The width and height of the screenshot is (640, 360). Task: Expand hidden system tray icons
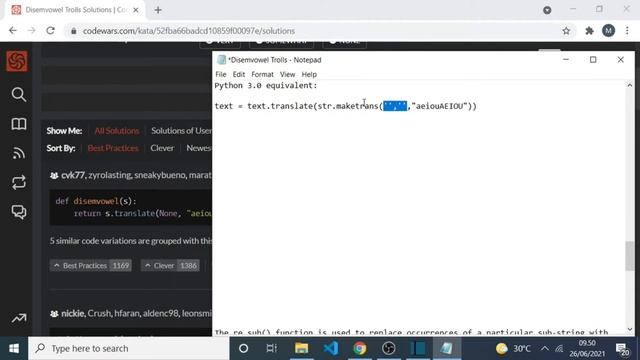[x=544, y=349]
